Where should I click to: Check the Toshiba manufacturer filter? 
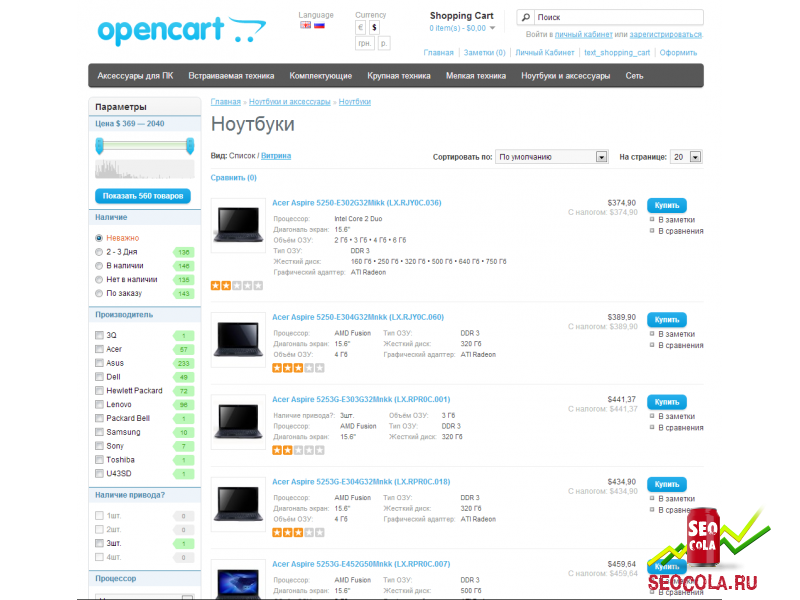(99, 460)
